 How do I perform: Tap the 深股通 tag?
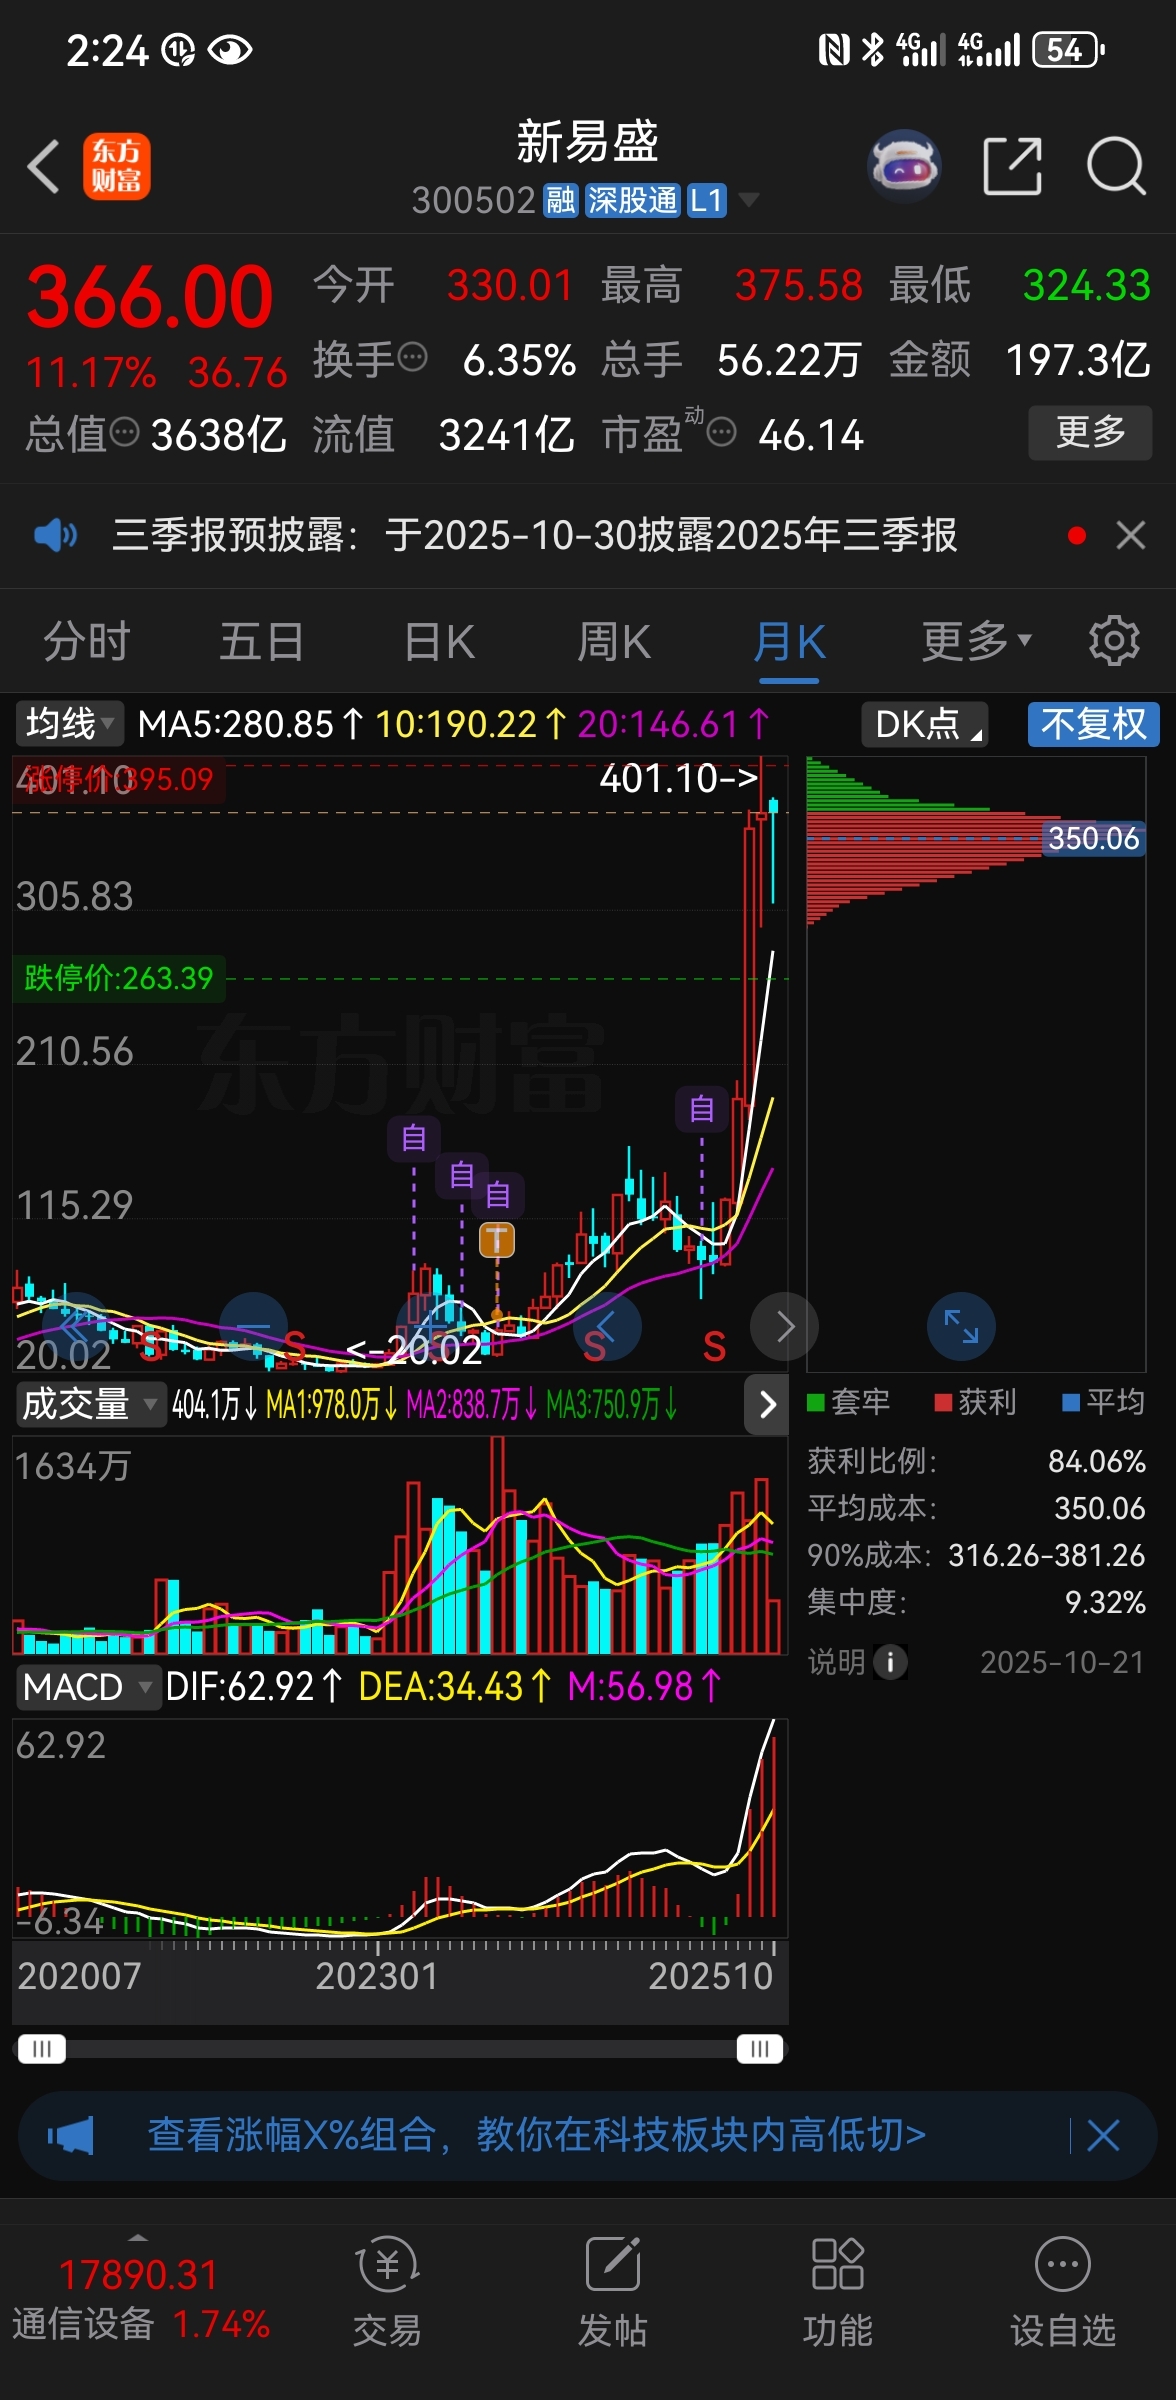click(632, 200)
